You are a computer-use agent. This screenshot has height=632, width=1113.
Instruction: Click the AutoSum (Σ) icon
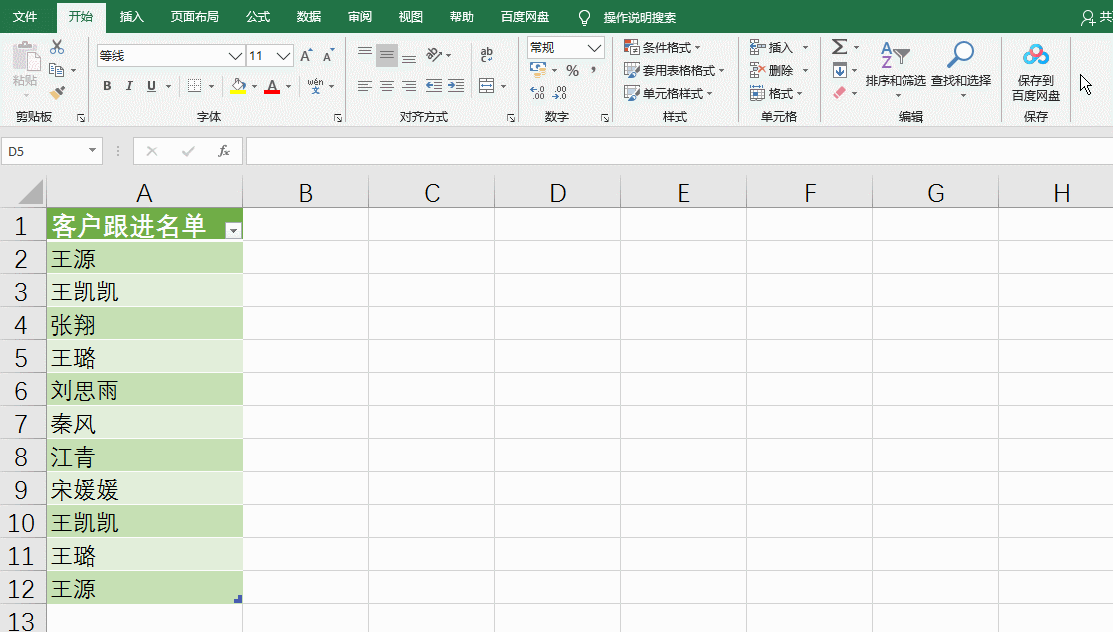pos(841,46)
